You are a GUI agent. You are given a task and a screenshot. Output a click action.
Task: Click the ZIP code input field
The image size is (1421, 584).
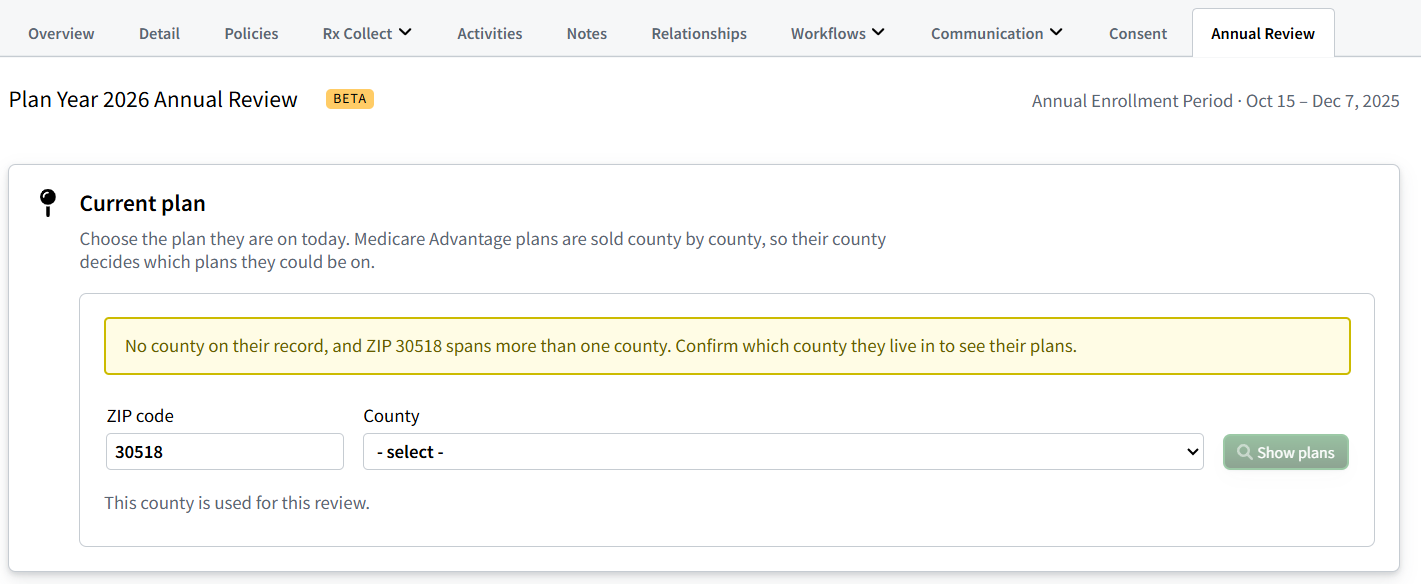point(225,452)
